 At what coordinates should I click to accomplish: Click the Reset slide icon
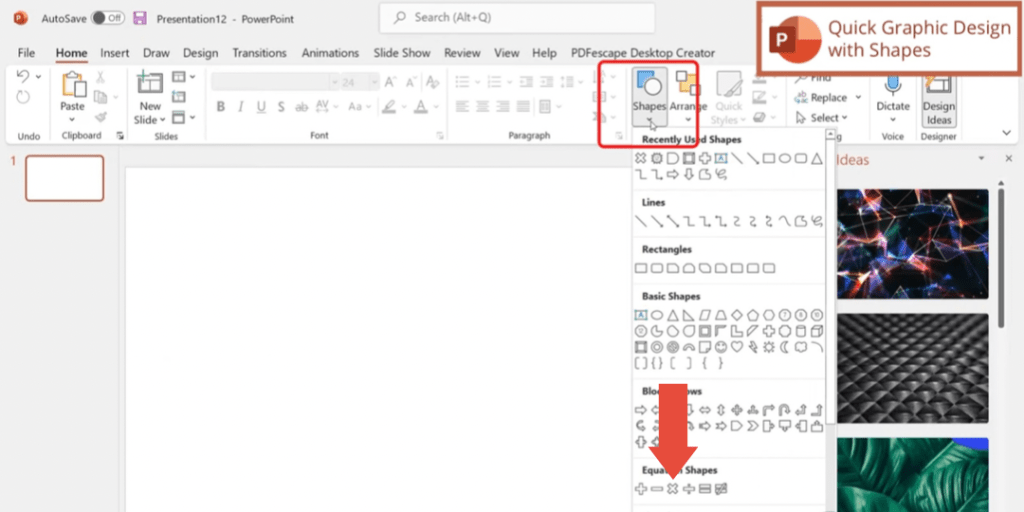(178, 97)
